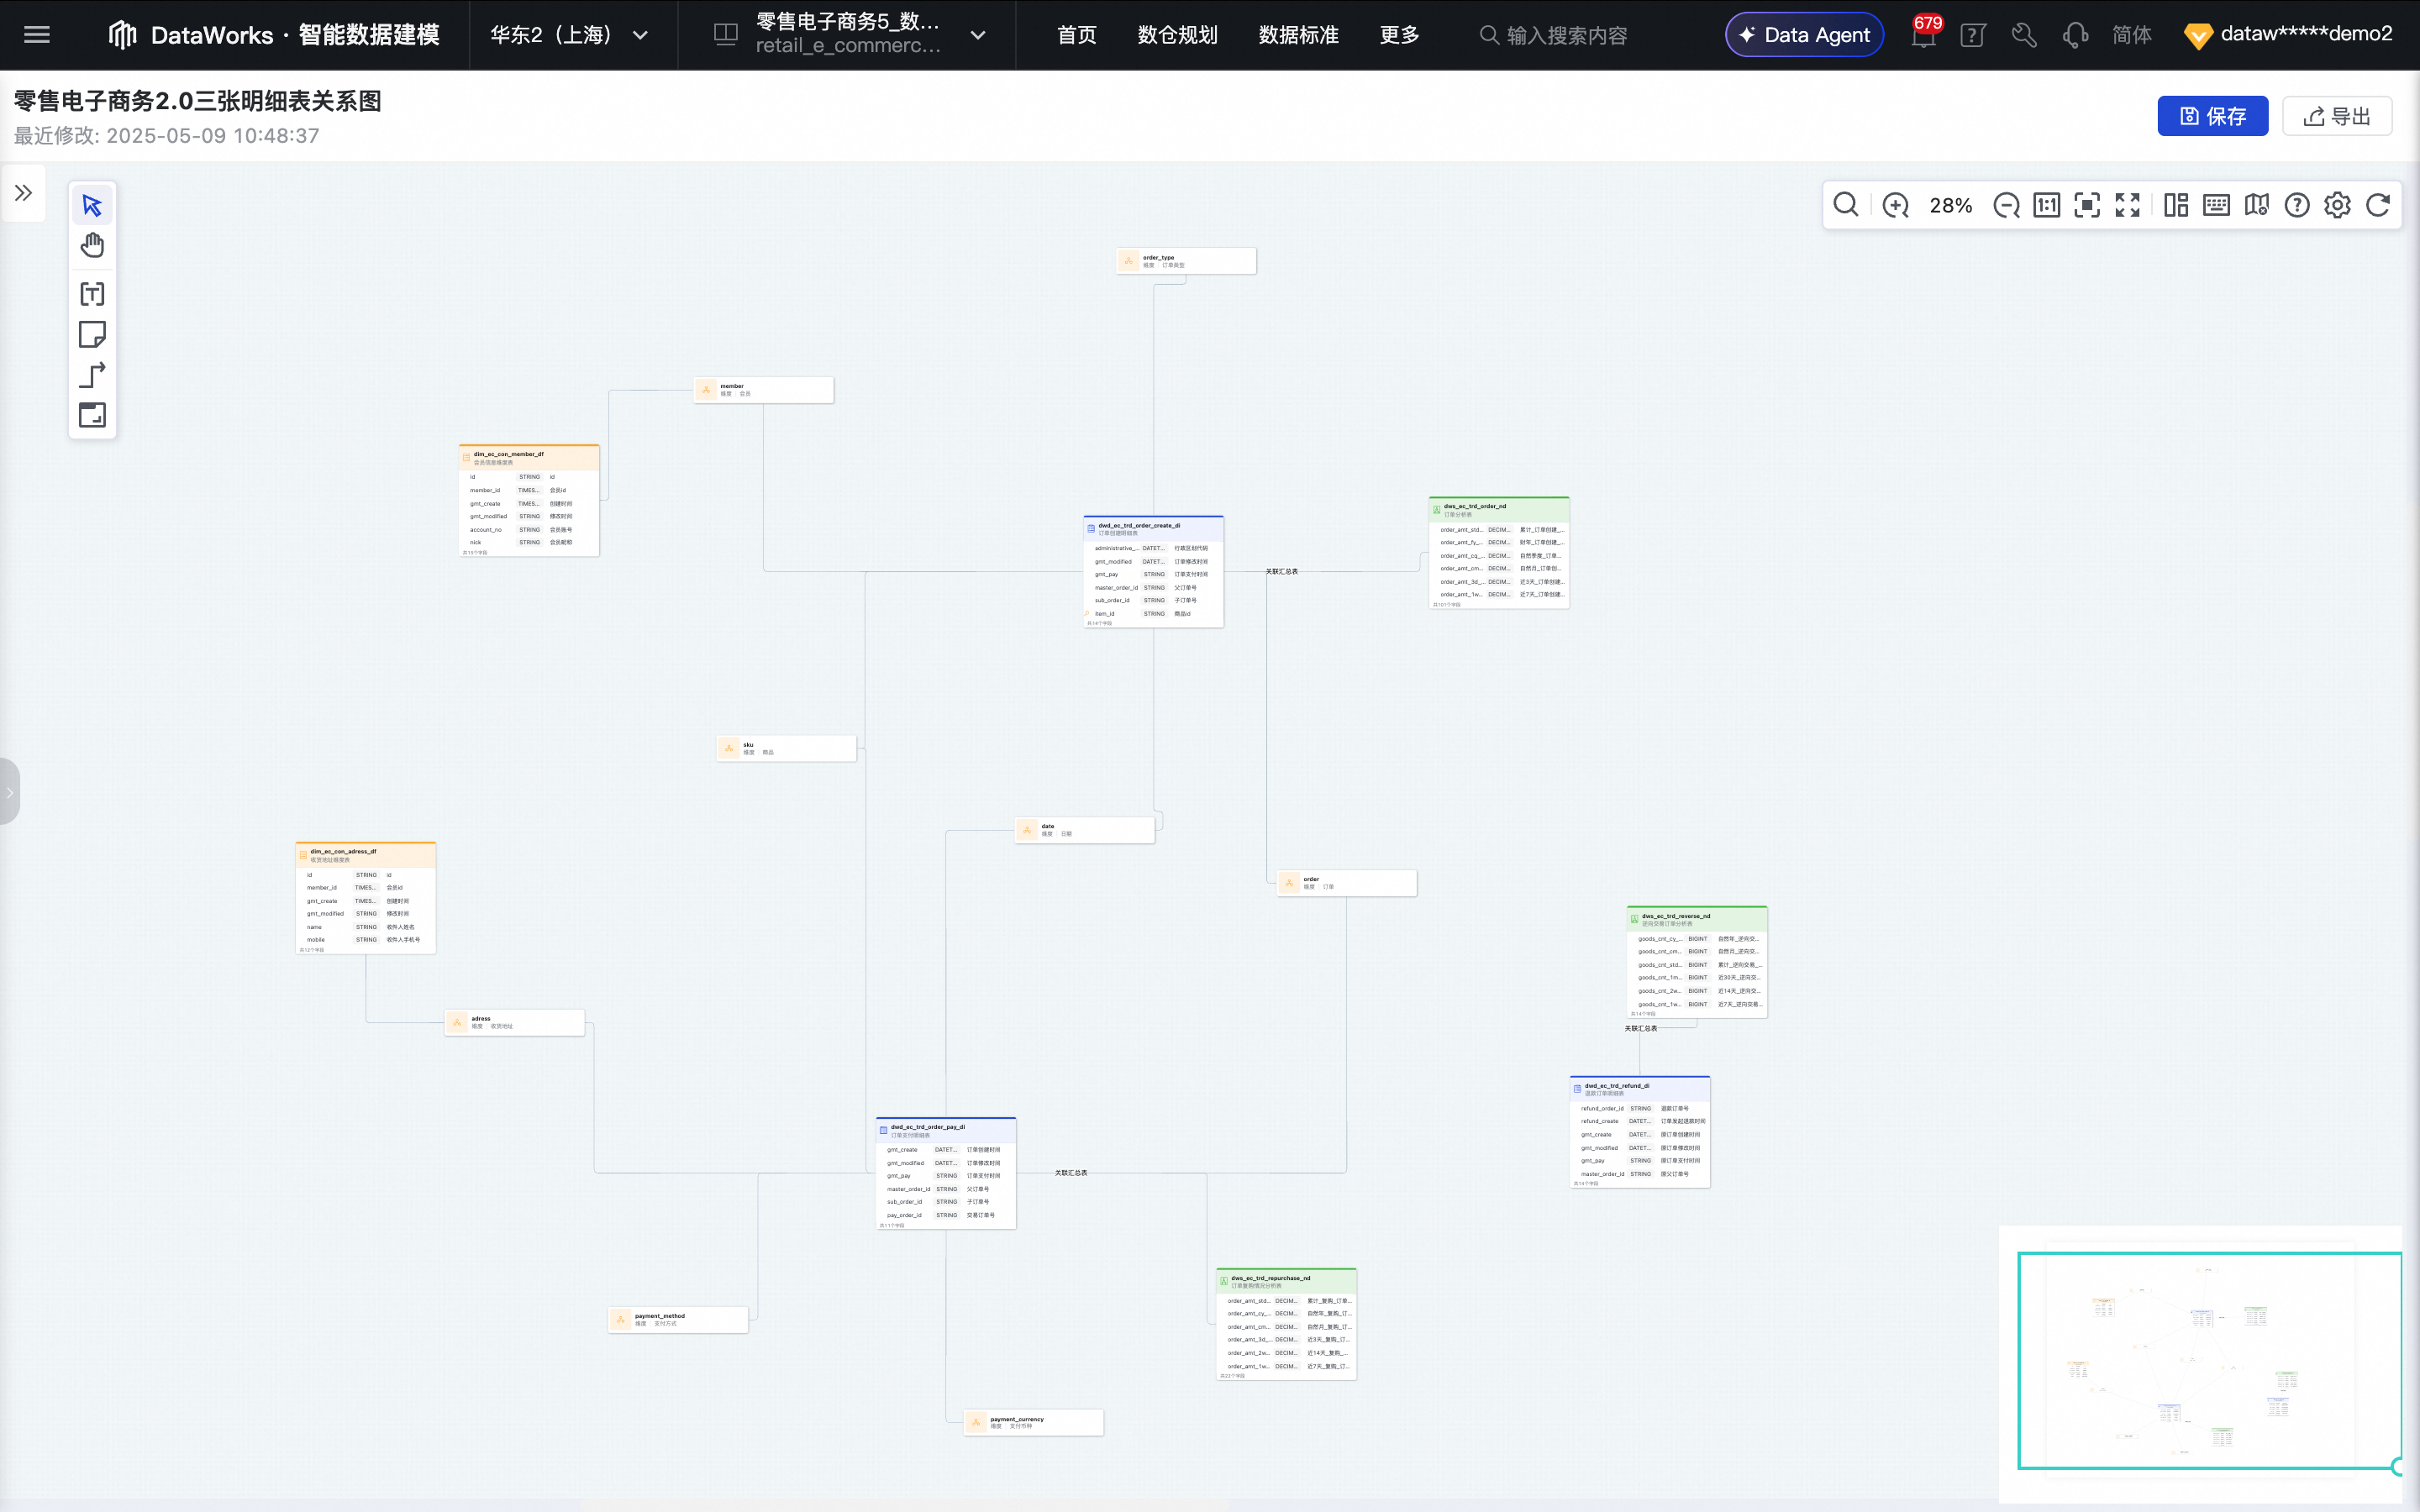The image size is (2420, 1512).
Task: Reset canvas zoom to 1:1
Action: click(x=2047, y=205)
